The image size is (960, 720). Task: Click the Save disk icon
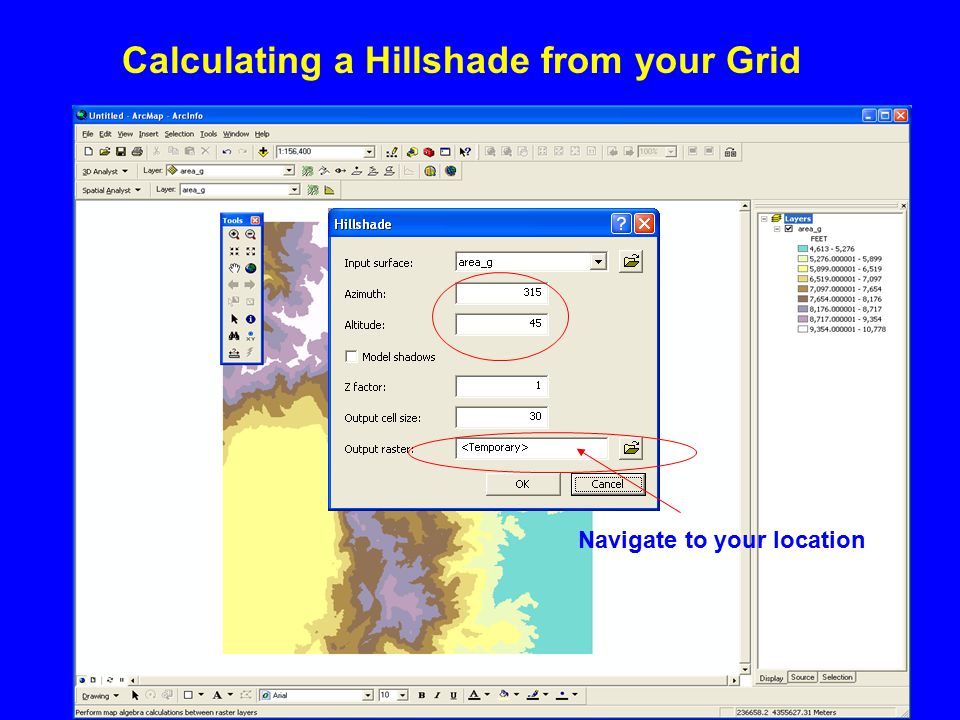(x=121, y=151)
